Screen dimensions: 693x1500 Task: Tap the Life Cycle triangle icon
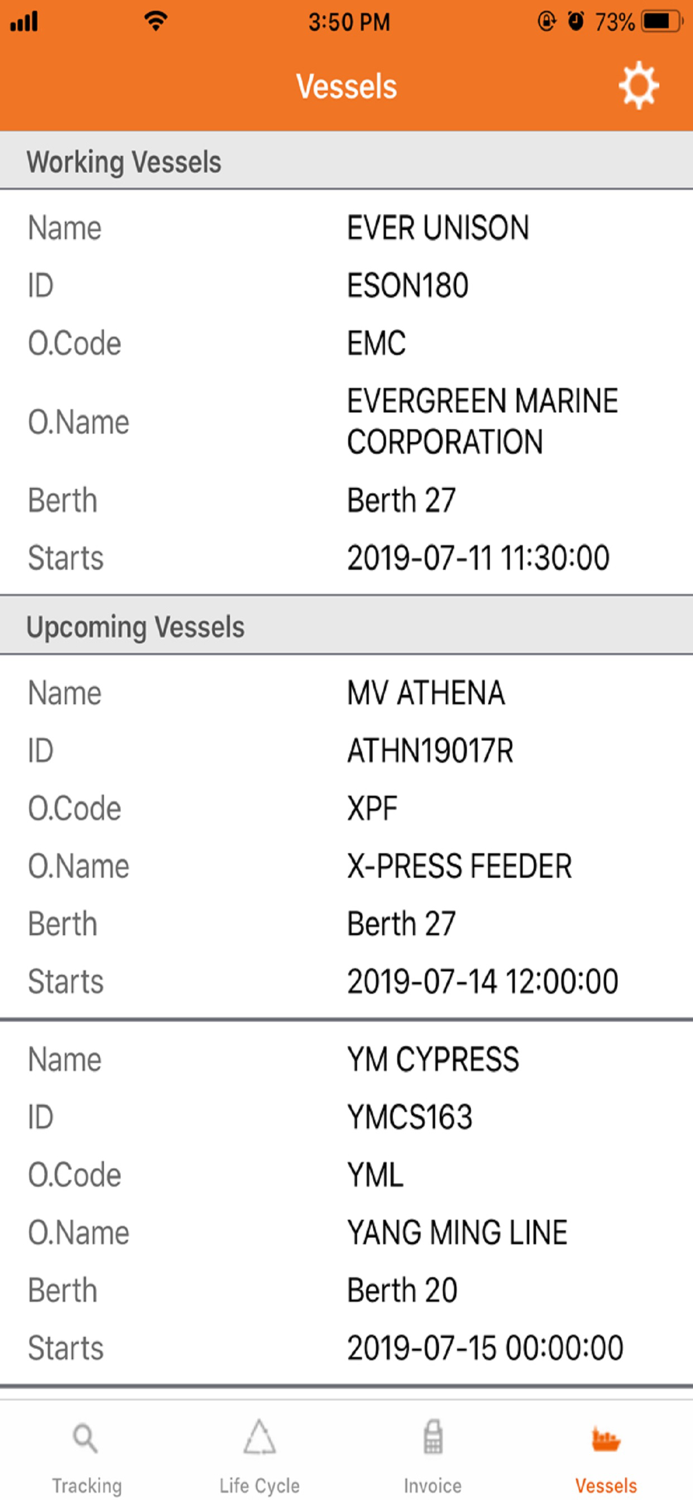(259, 1438)
